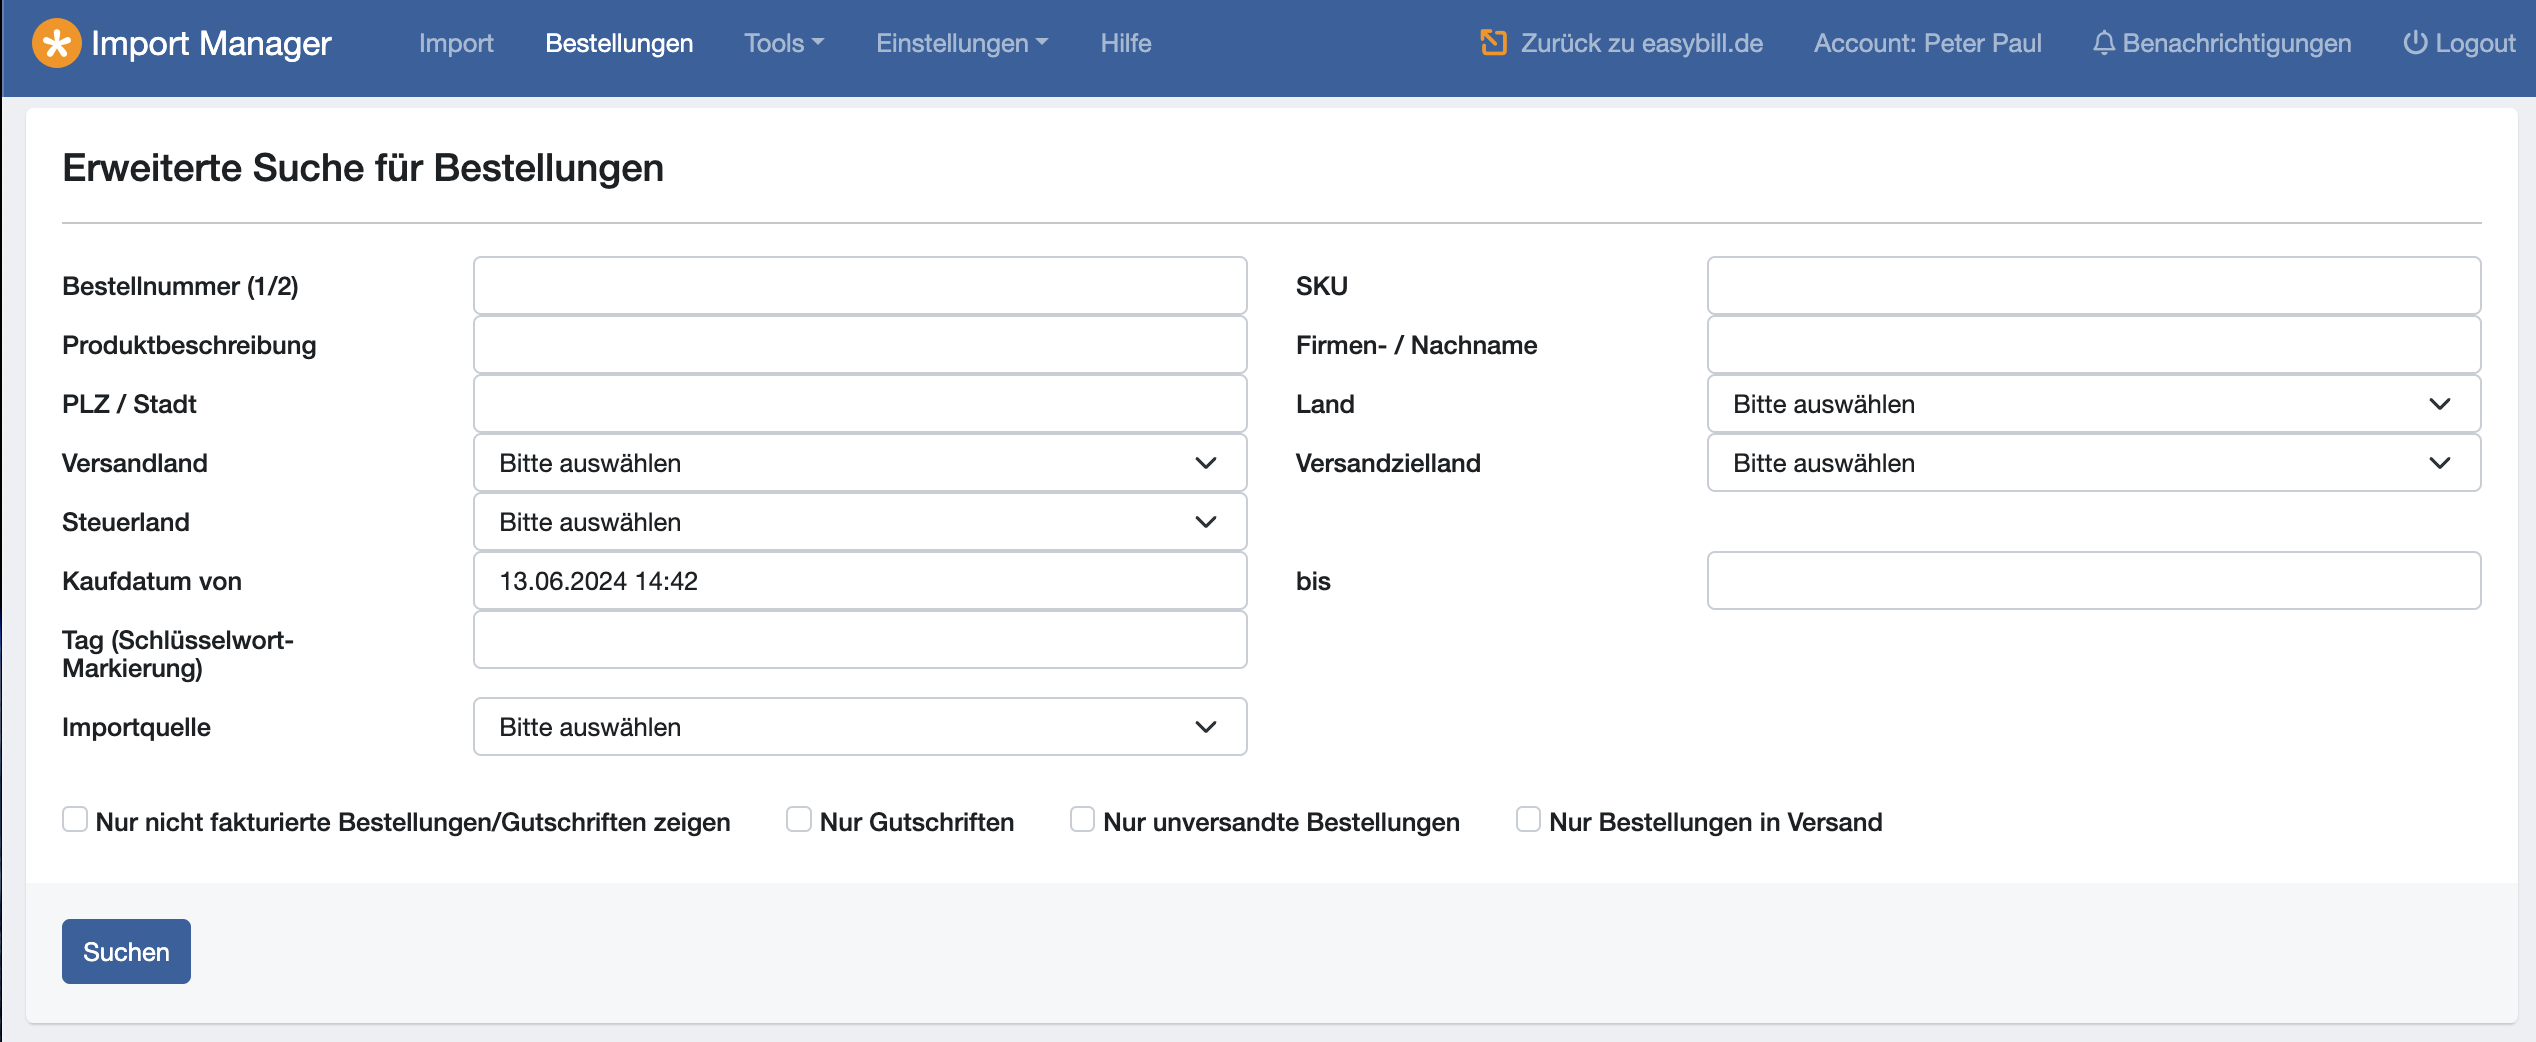Screen dimensions: 2536x1042
Task: Click the Kaufdatum von label
Action: [152, 581]
